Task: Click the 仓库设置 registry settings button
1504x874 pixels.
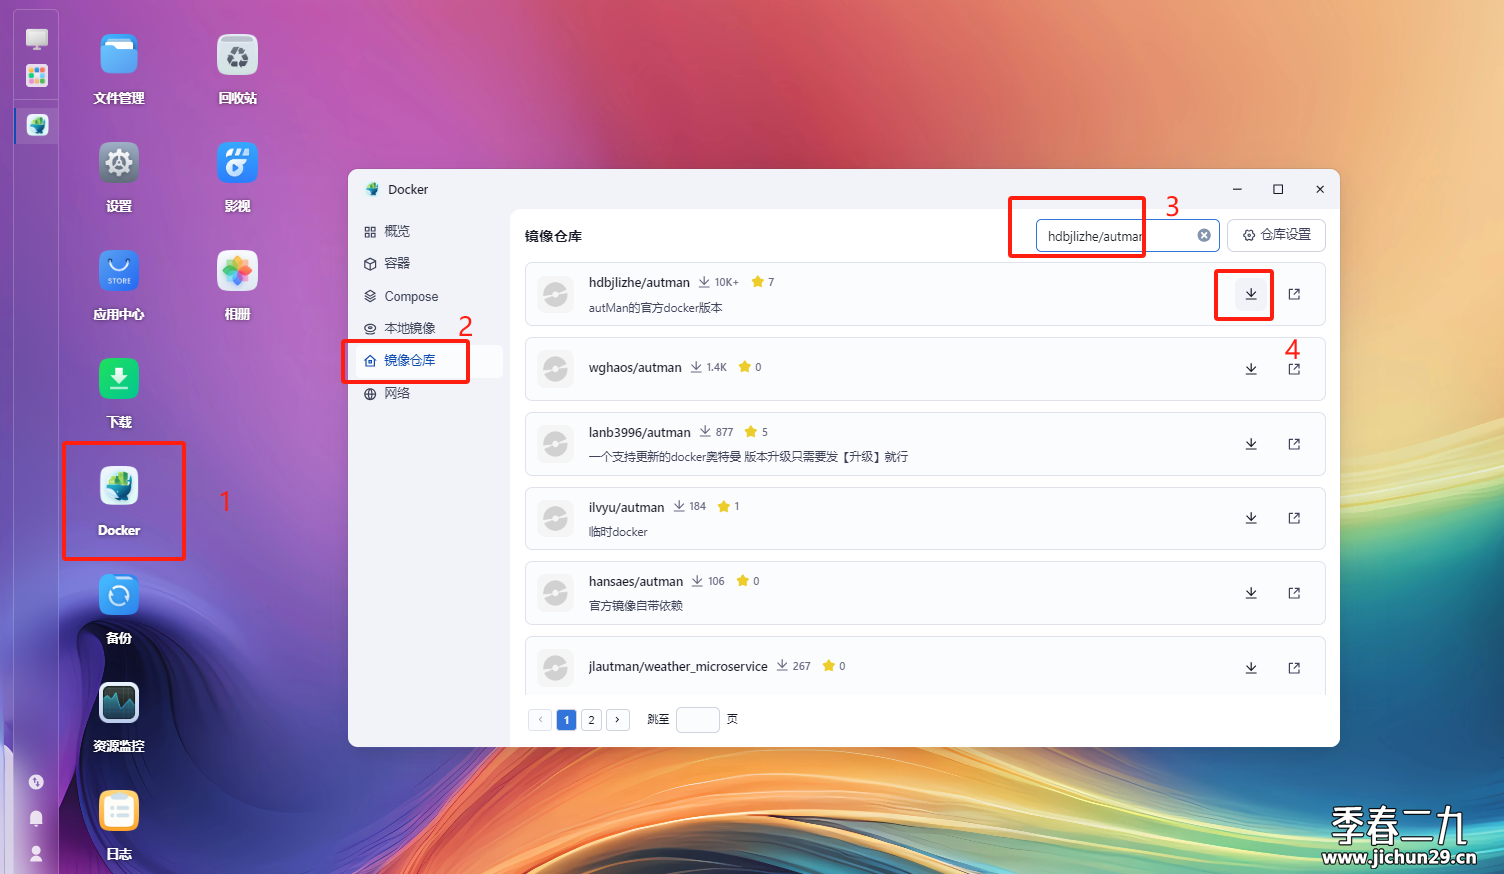Action: point(1276,235)
